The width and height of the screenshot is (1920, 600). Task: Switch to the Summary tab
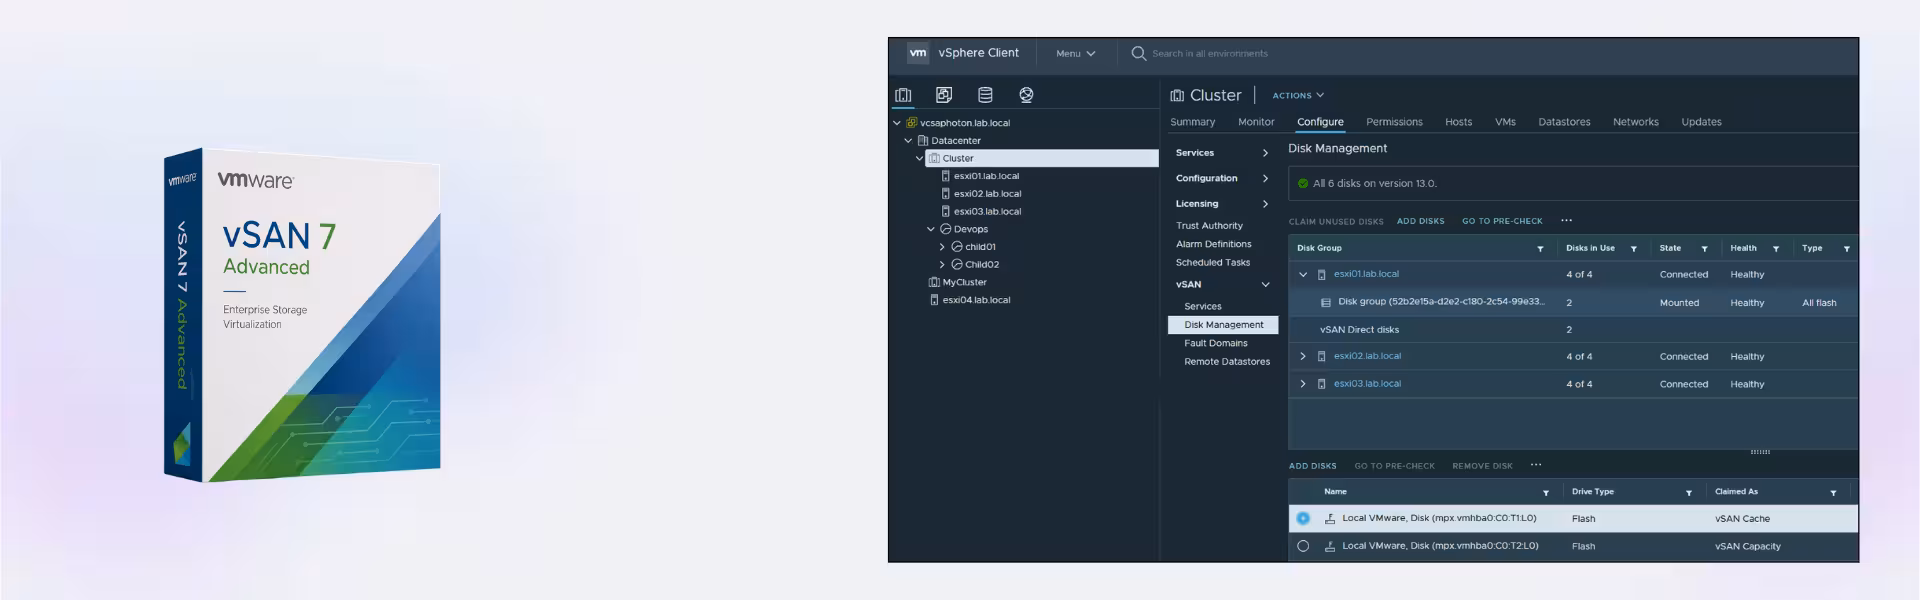coord(1193,122)
